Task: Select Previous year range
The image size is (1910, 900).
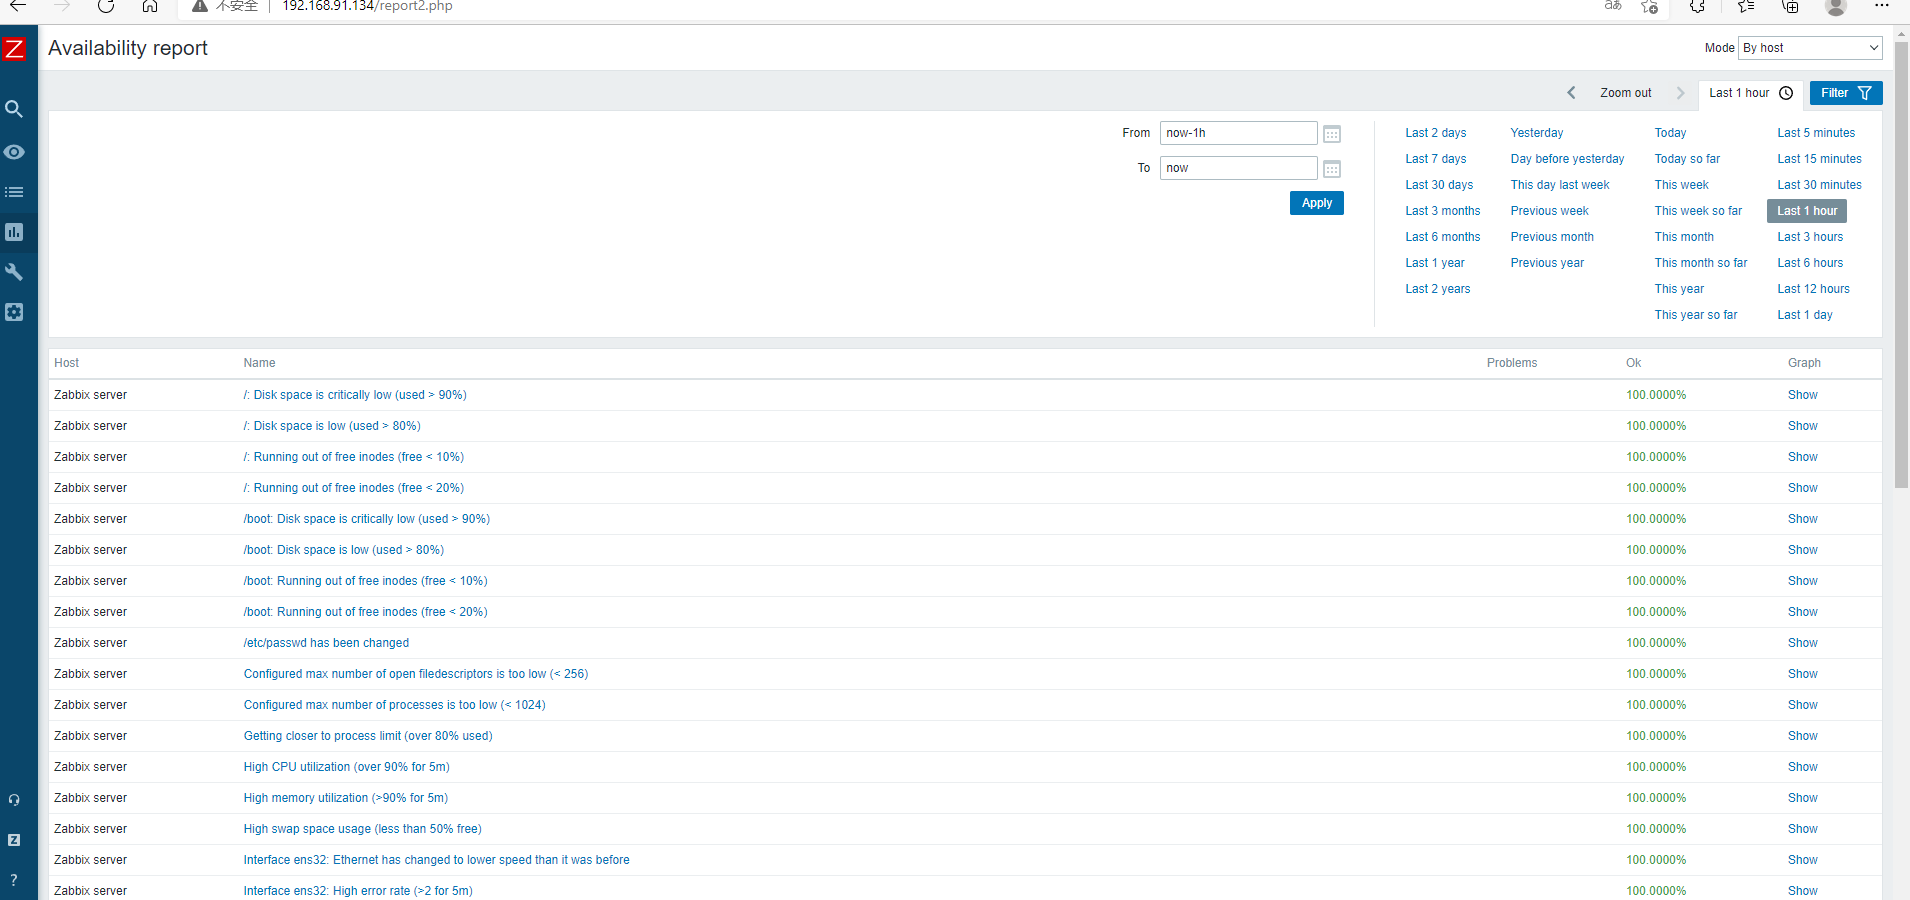Action: pyautogui.click(x=1547, y=263)
